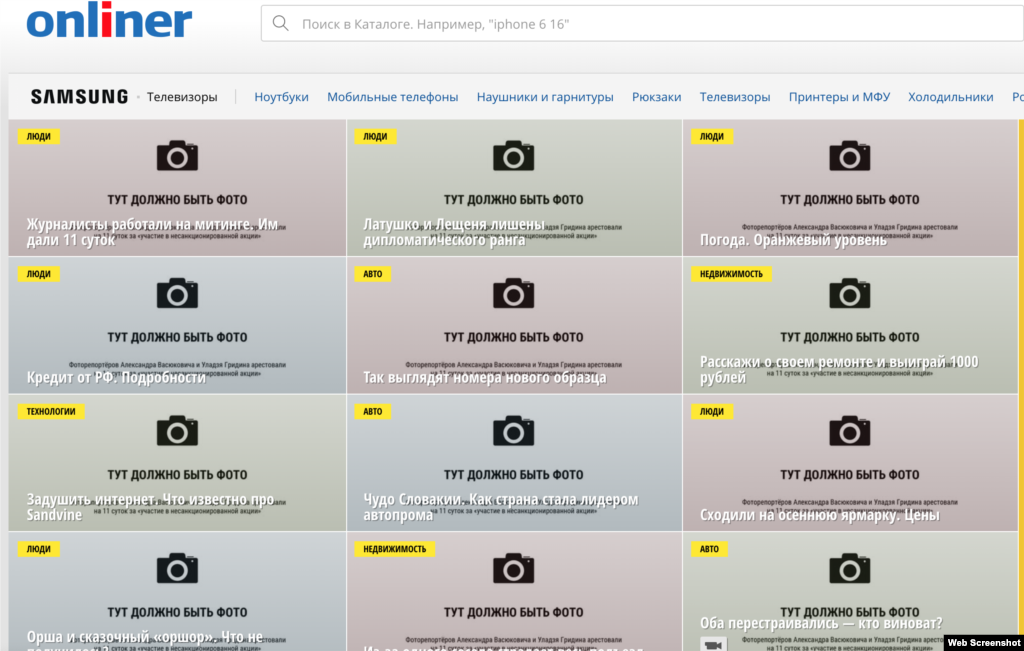The width and height of the screenshot is (1024, 651).
Task: Click the Onliner logo
Action: [109, 22]
